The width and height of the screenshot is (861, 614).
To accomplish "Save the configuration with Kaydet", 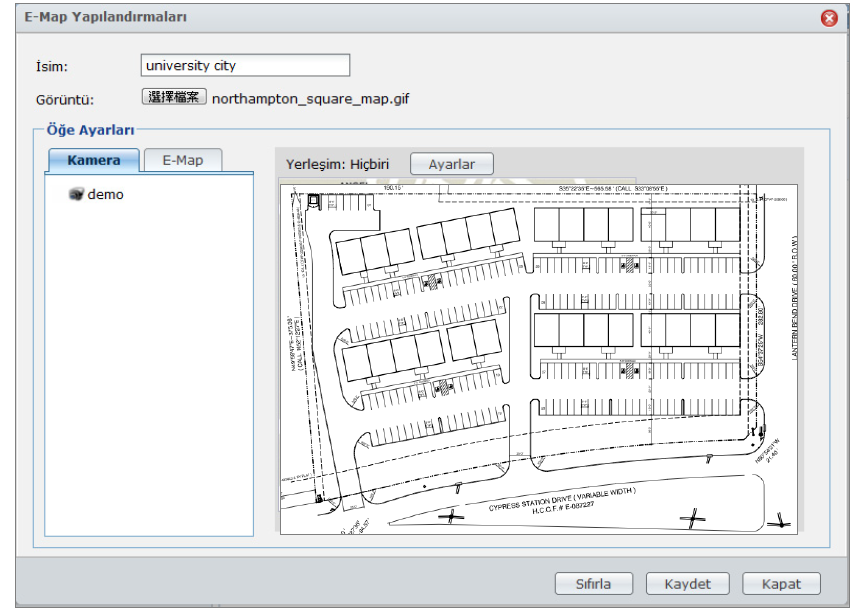I will pos(686,584).
